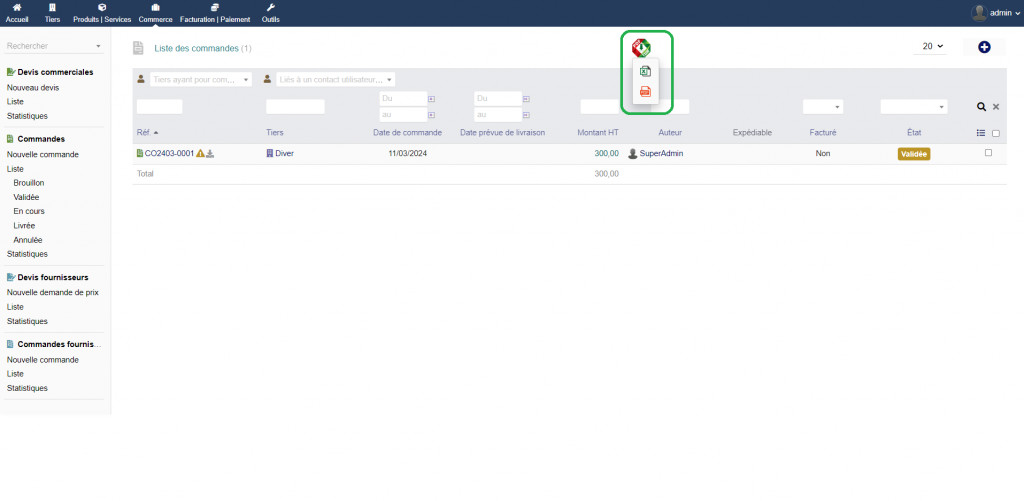Screen dimensions: 1024x501
Task: Click Nouveau devis in the sidebar
Action: [x=33, y=88]
